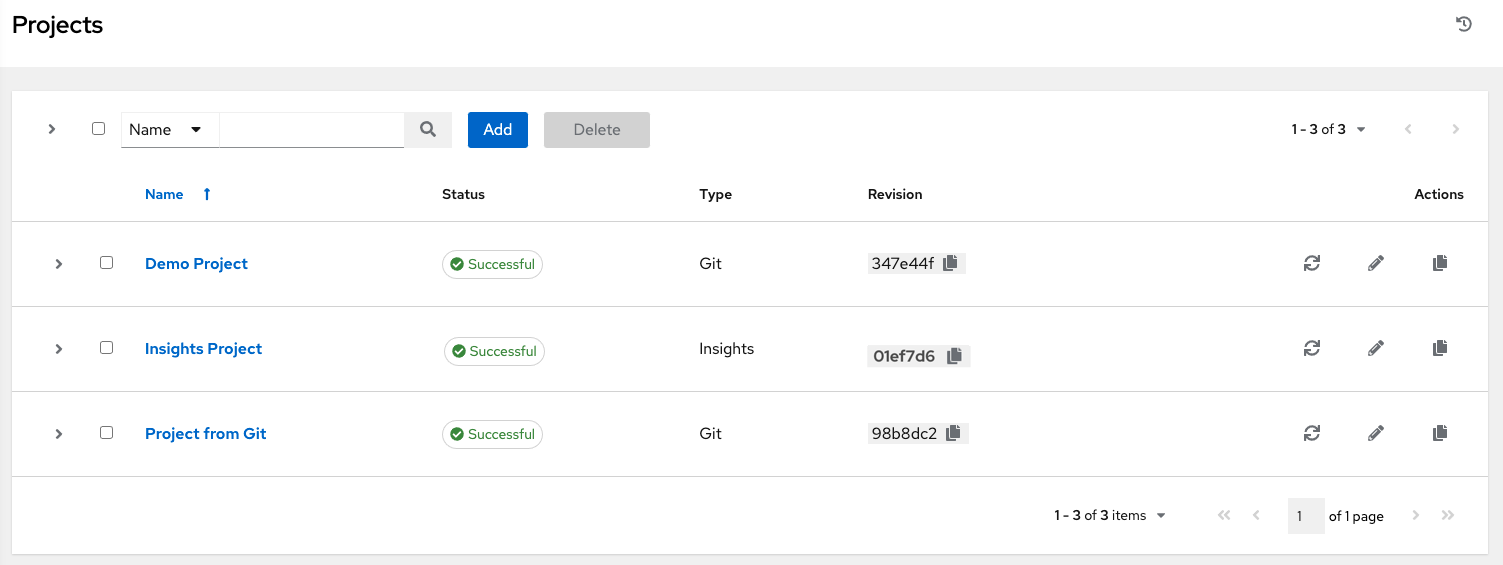Click the search magnifying glass button

[428, 130]
